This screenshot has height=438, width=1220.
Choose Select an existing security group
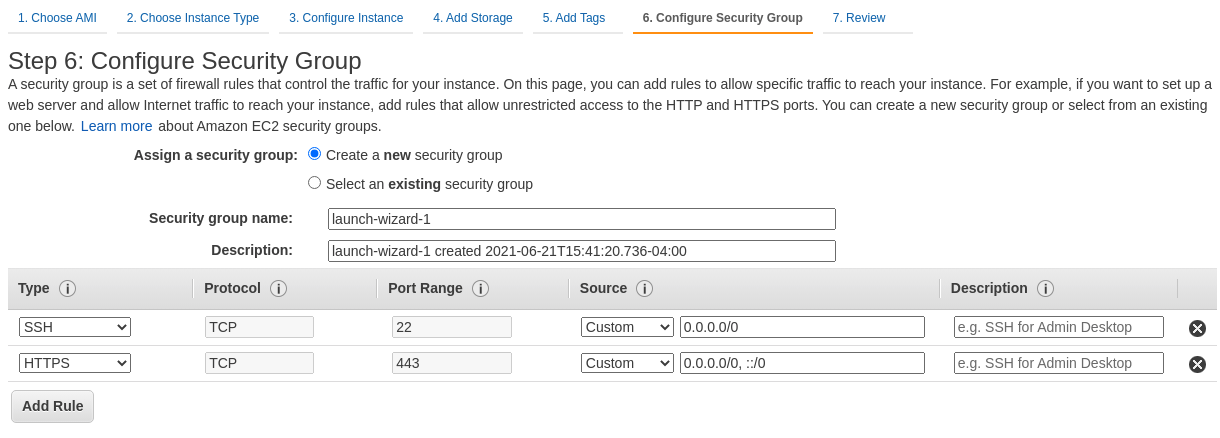tap(315, 183)
